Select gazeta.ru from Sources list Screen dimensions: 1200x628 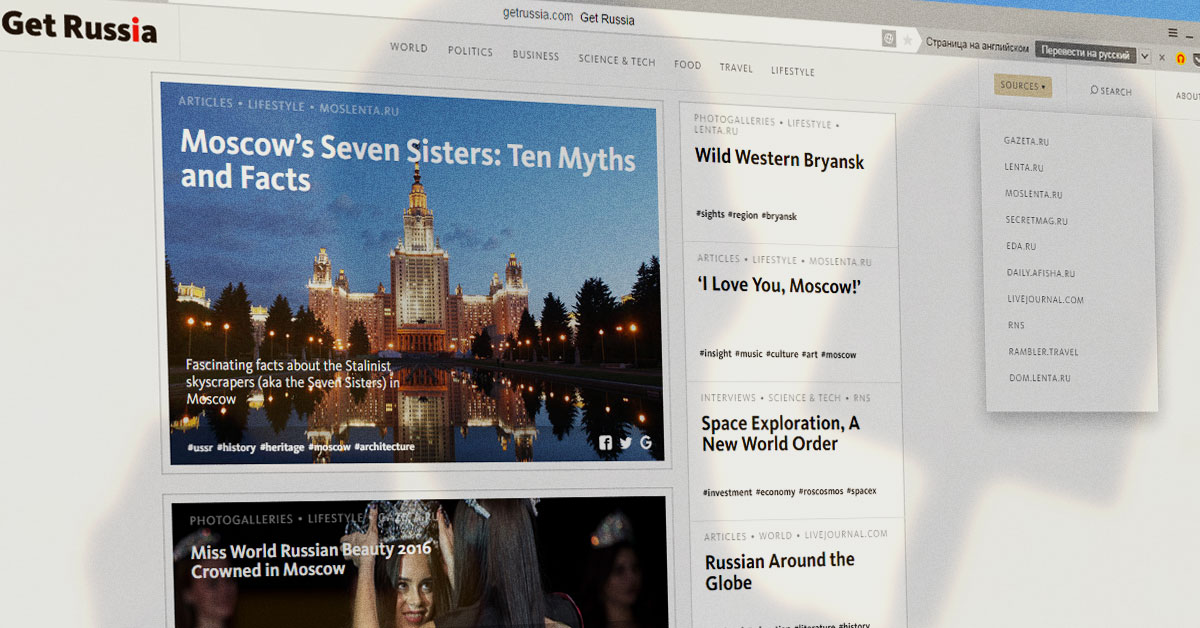[x=1026, y=141]
